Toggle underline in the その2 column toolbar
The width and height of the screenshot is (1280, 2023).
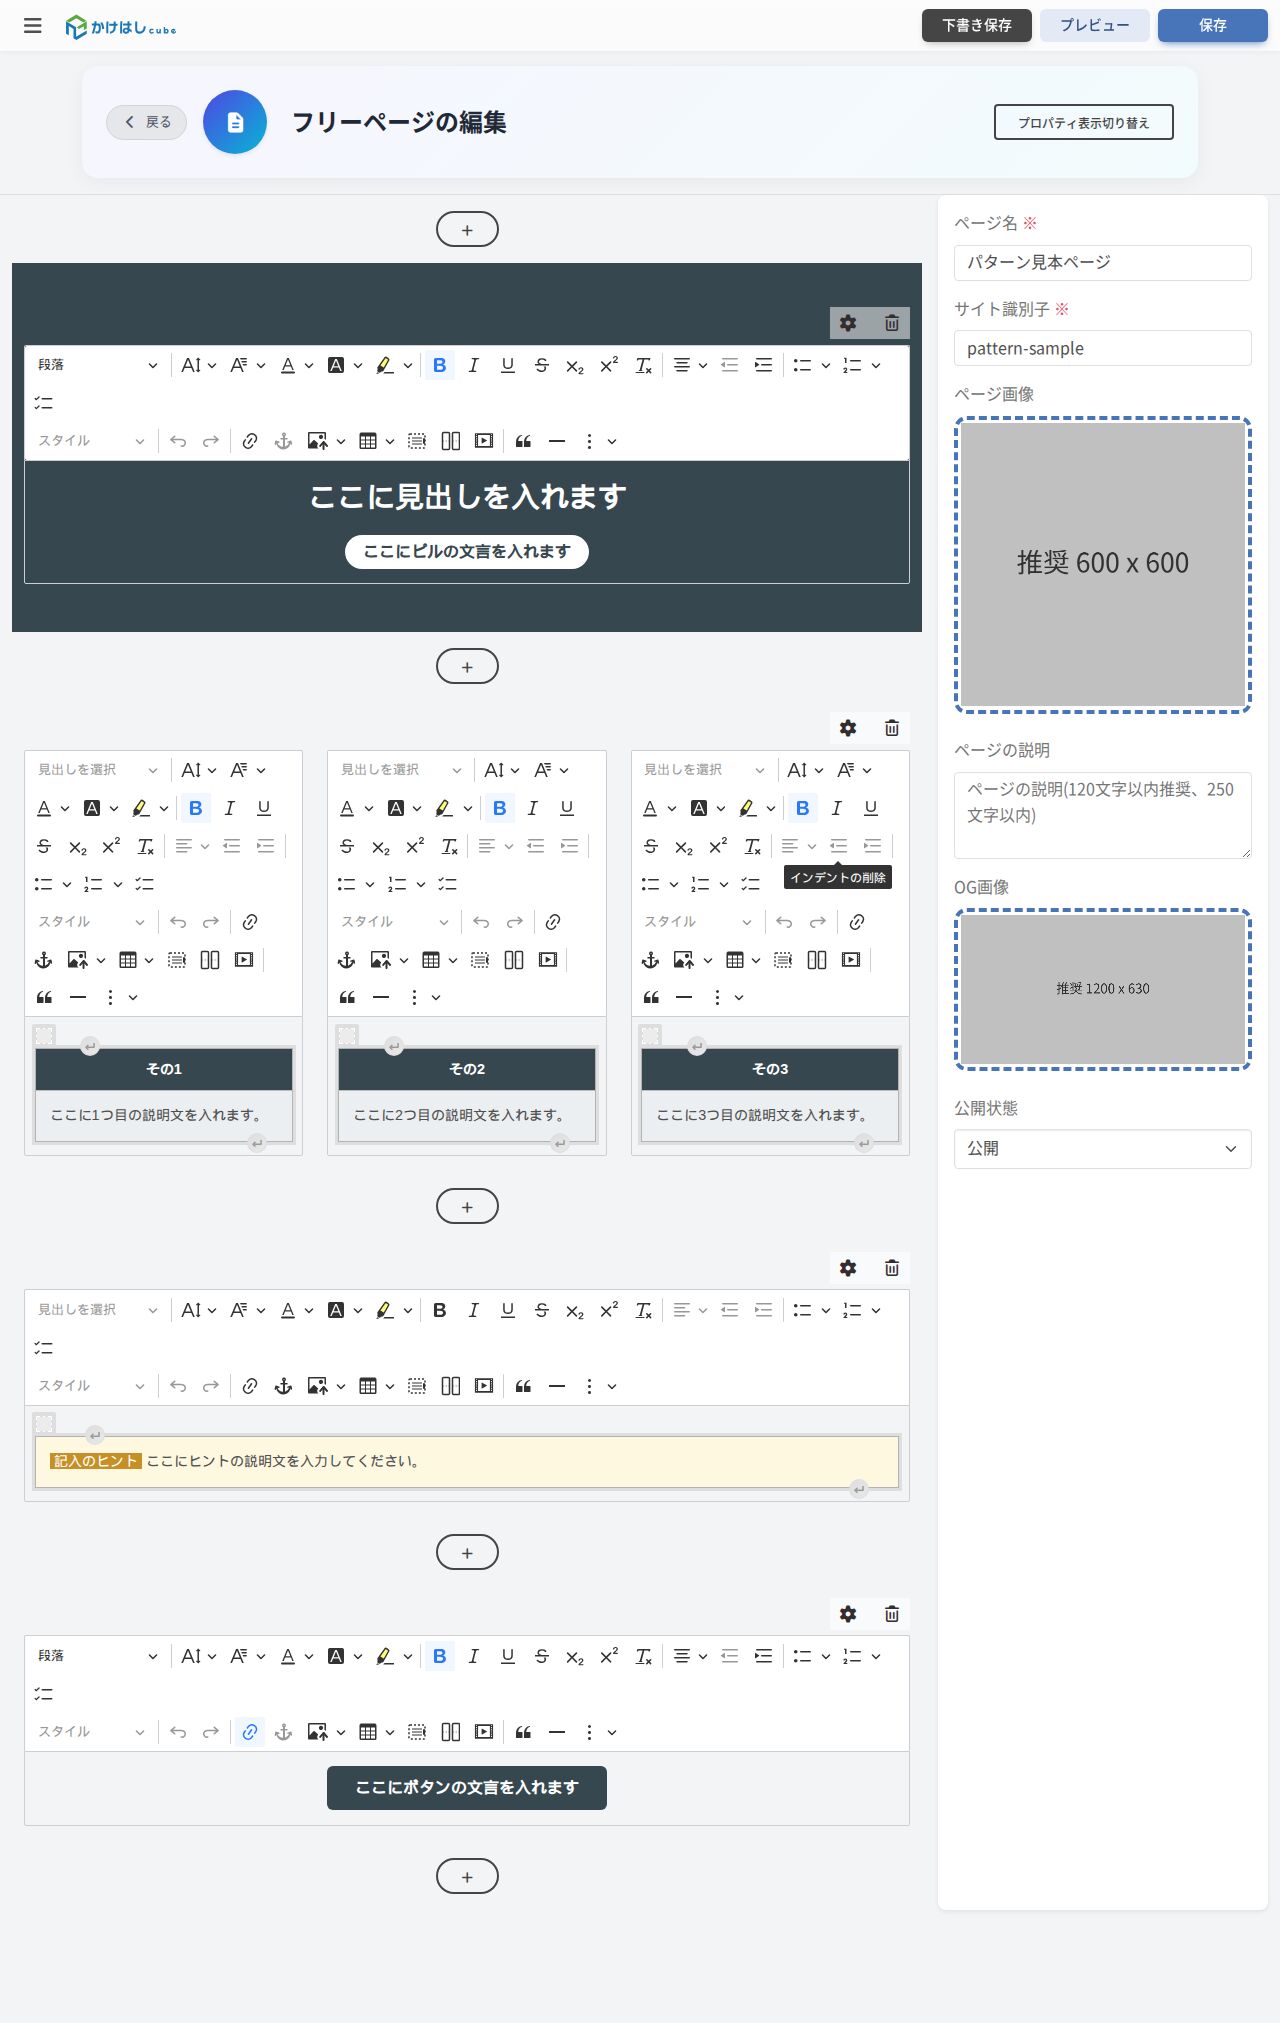click(x=567, y=808)
